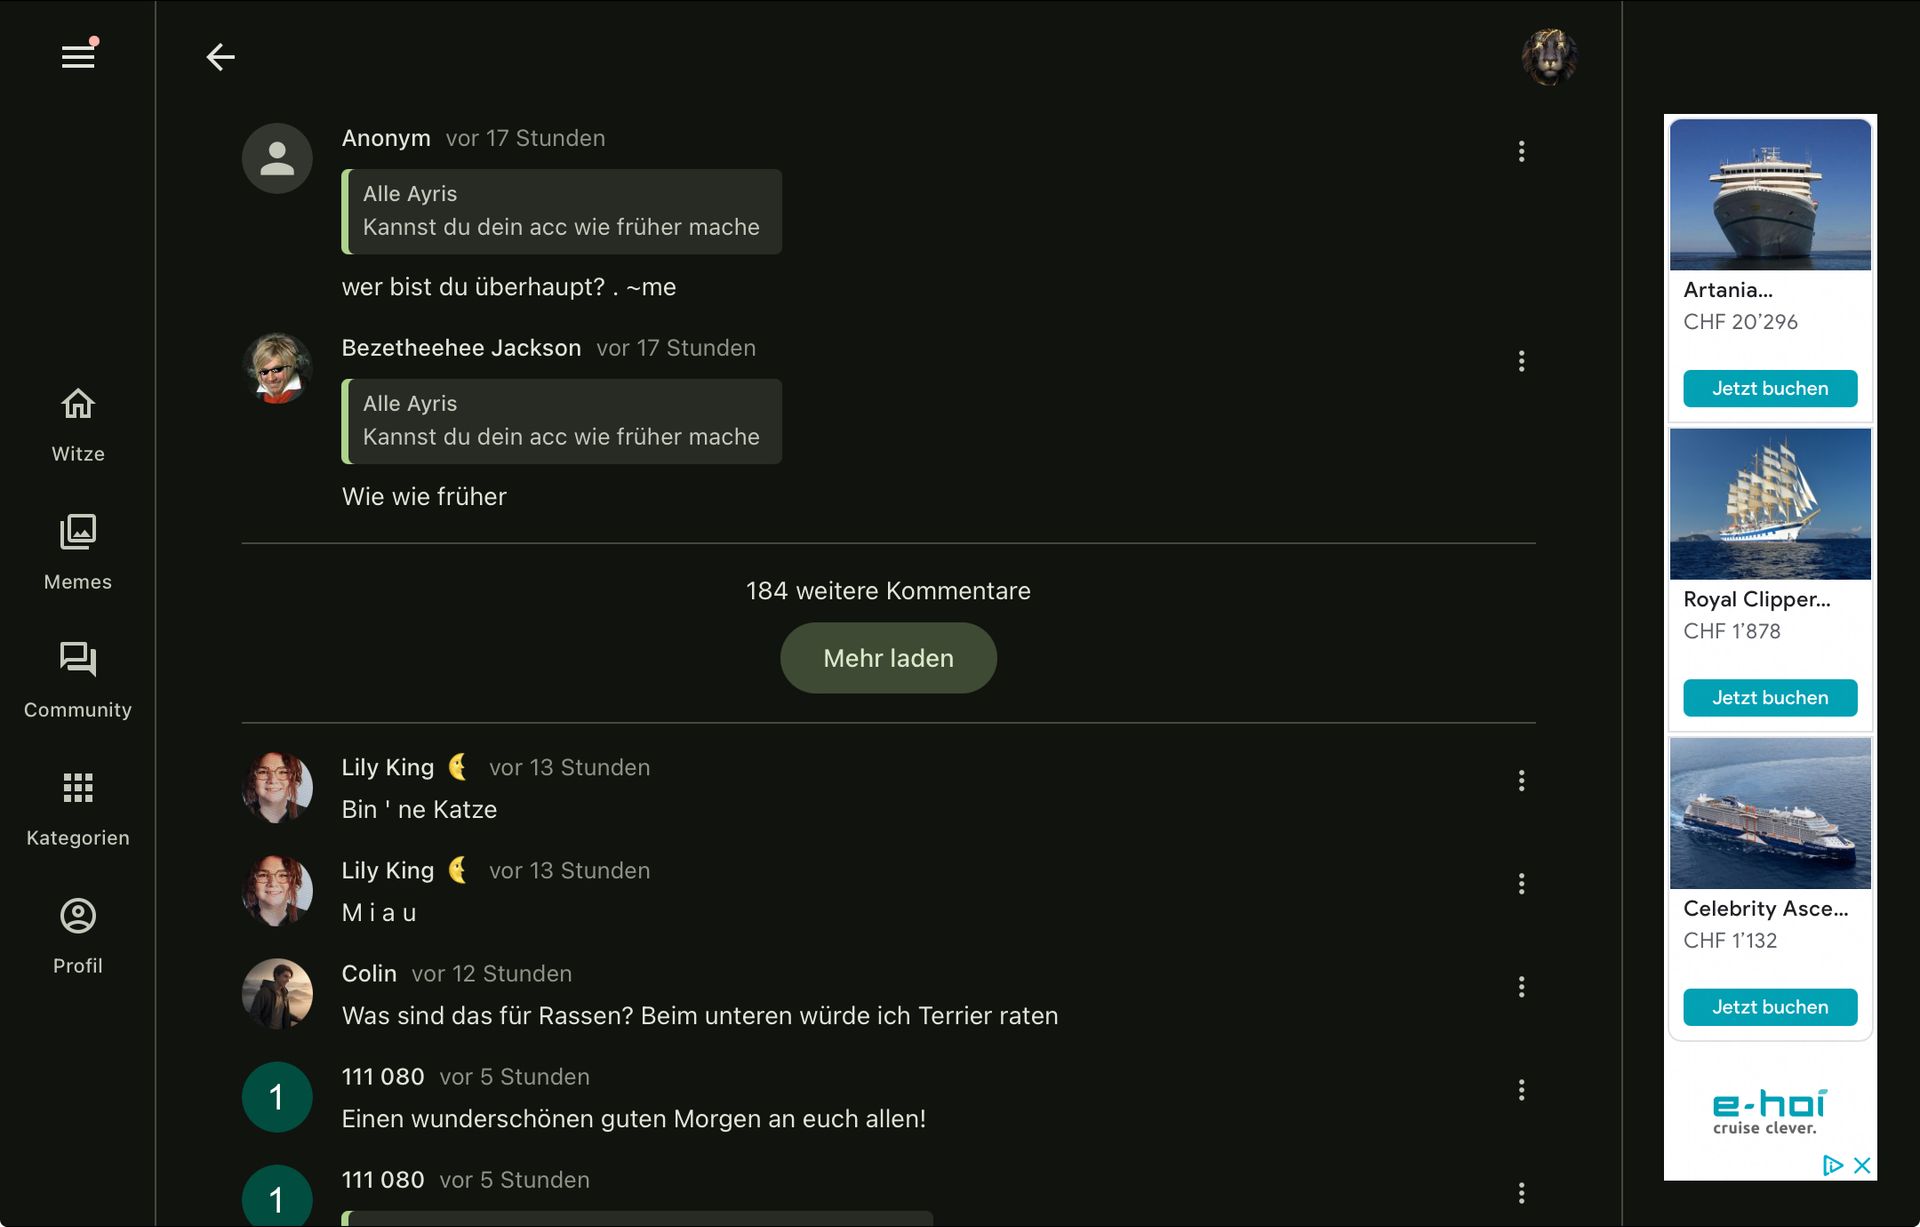The height and width of the screenshot is (1227, 1920).
Task: Open Lily King's username on 'Bin ' ne Katze'
Action: pyautogui.click(x=388, y=767)
